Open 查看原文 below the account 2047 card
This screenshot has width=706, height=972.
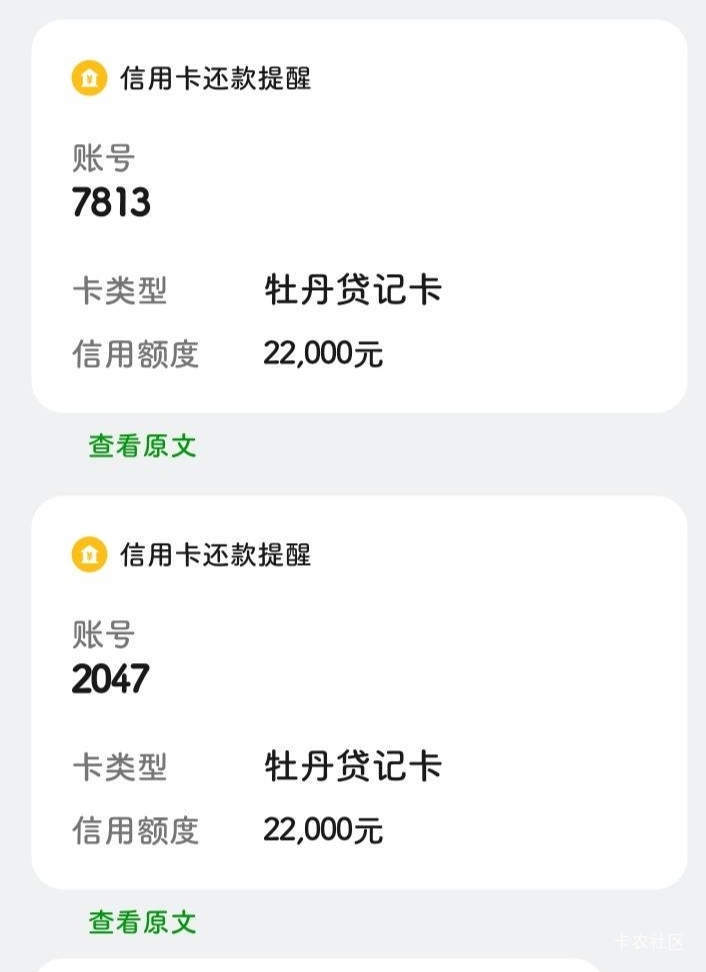[142, 922]
